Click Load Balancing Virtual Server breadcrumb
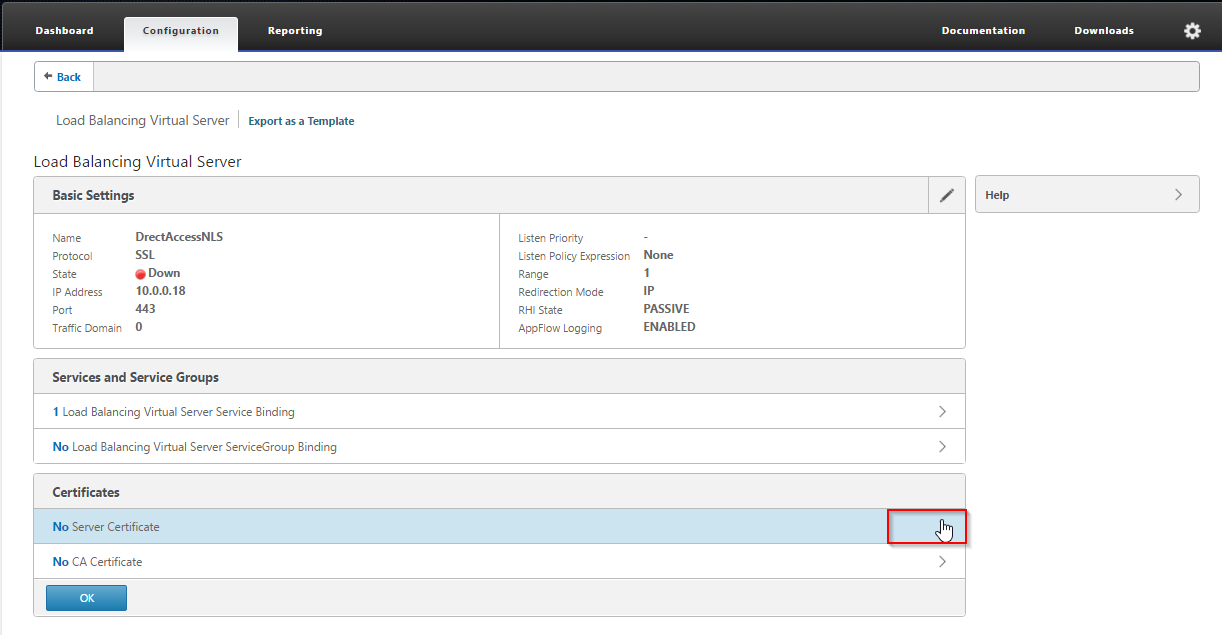 (142, 121)
